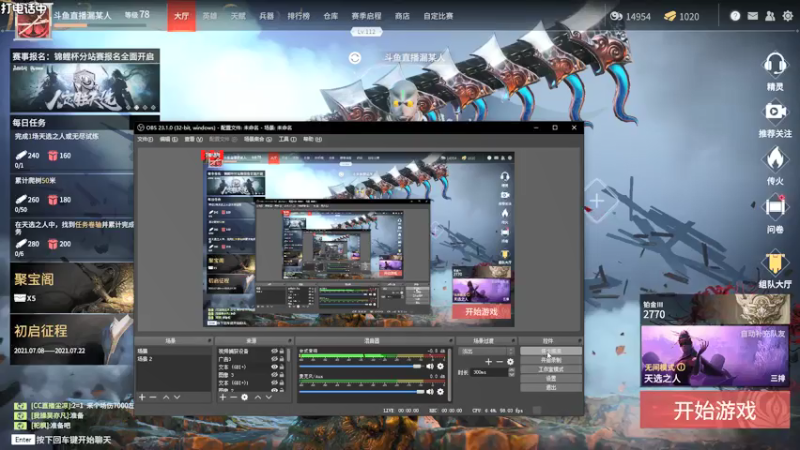Open the 三排 team size selector

point(778,378)
